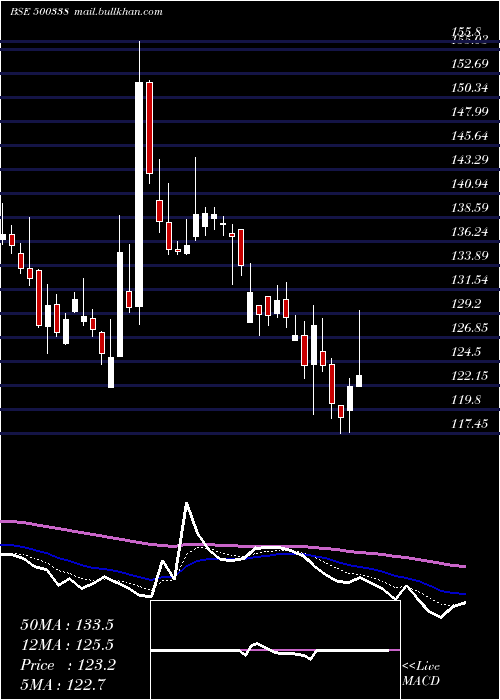The width and height of the screenshot is (500, 700).
Task: Click inside the MACD indicator panel
Action: [x=275, y=650]
